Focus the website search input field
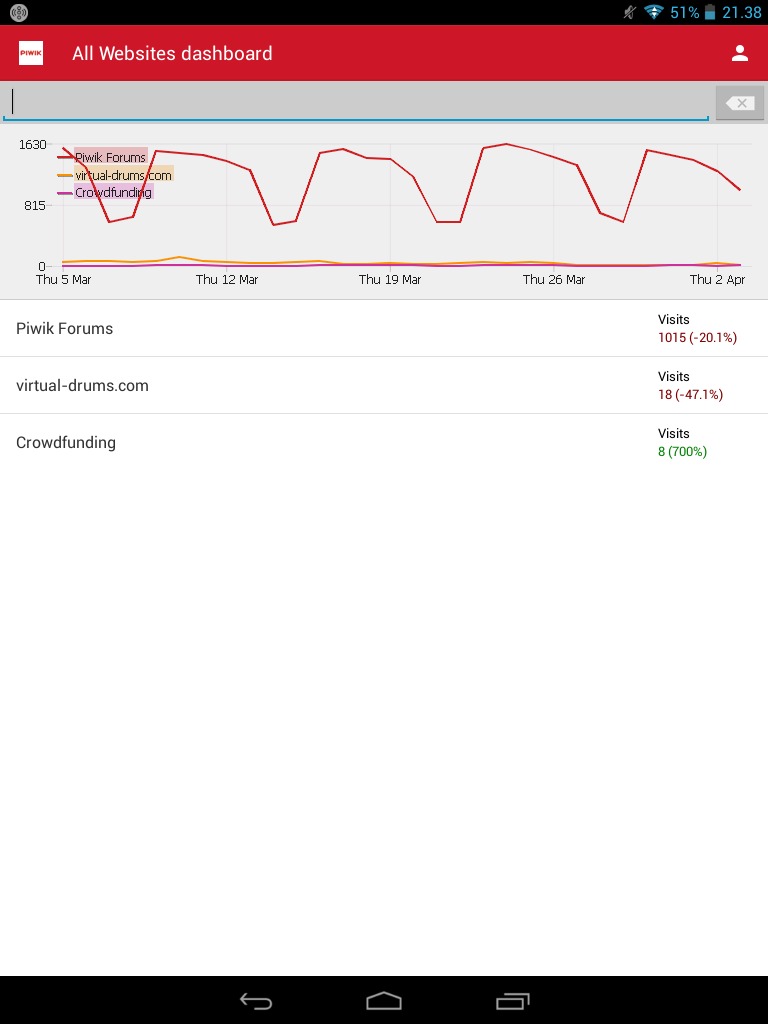Image resolution: width=768 pixels, height=1024 pixels. 356,102
